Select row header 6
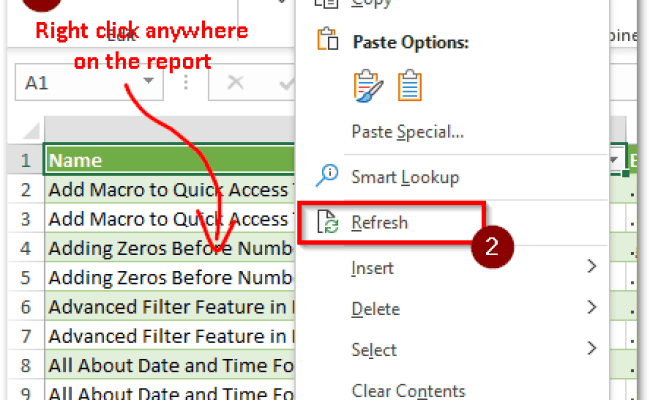 click(x=26, y=307)
